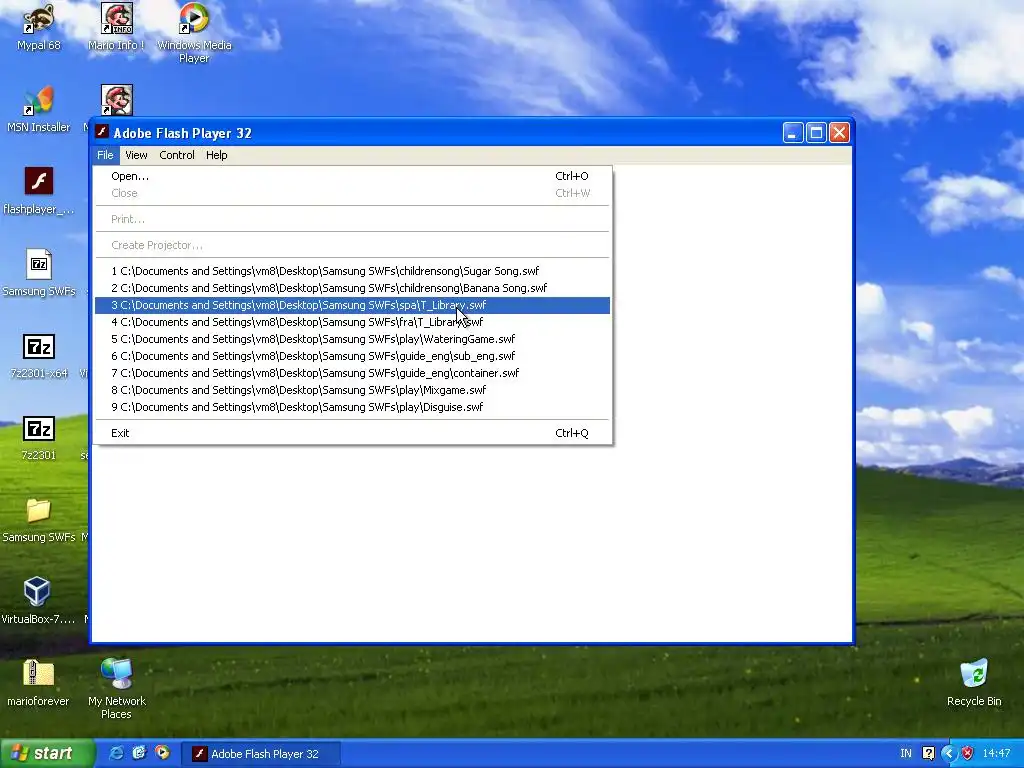Screen dimensions: 1024x768
Task: Open the Mario Info ! desktop shortcut
Action: pyautogui.click(x=116, y=27)
